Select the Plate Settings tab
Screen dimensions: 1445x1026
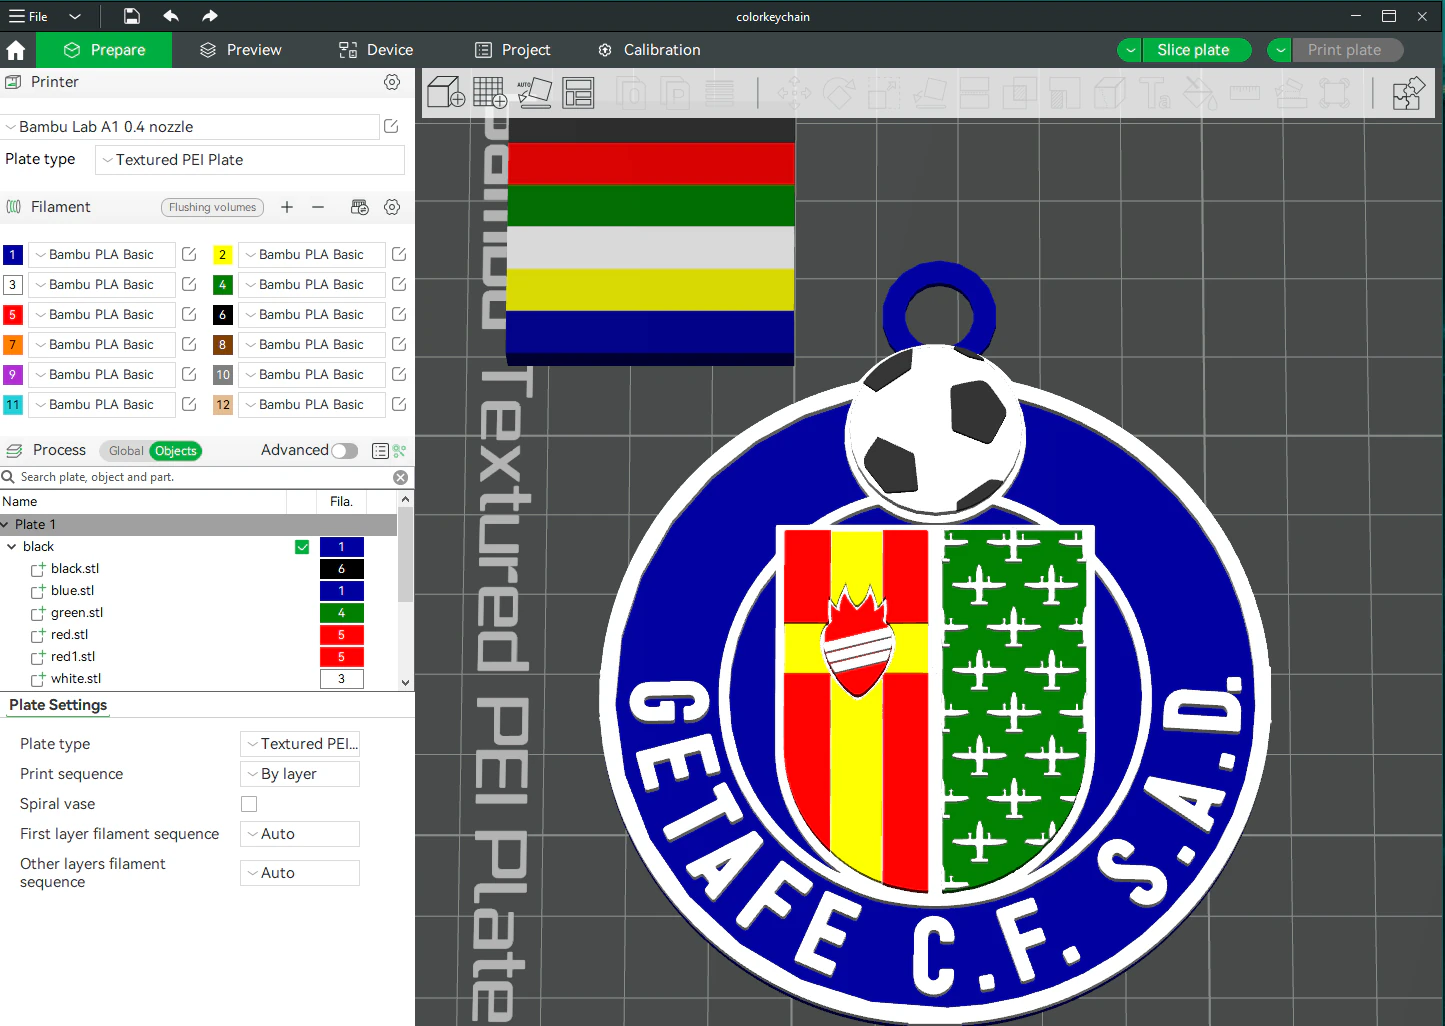[58, 705]
